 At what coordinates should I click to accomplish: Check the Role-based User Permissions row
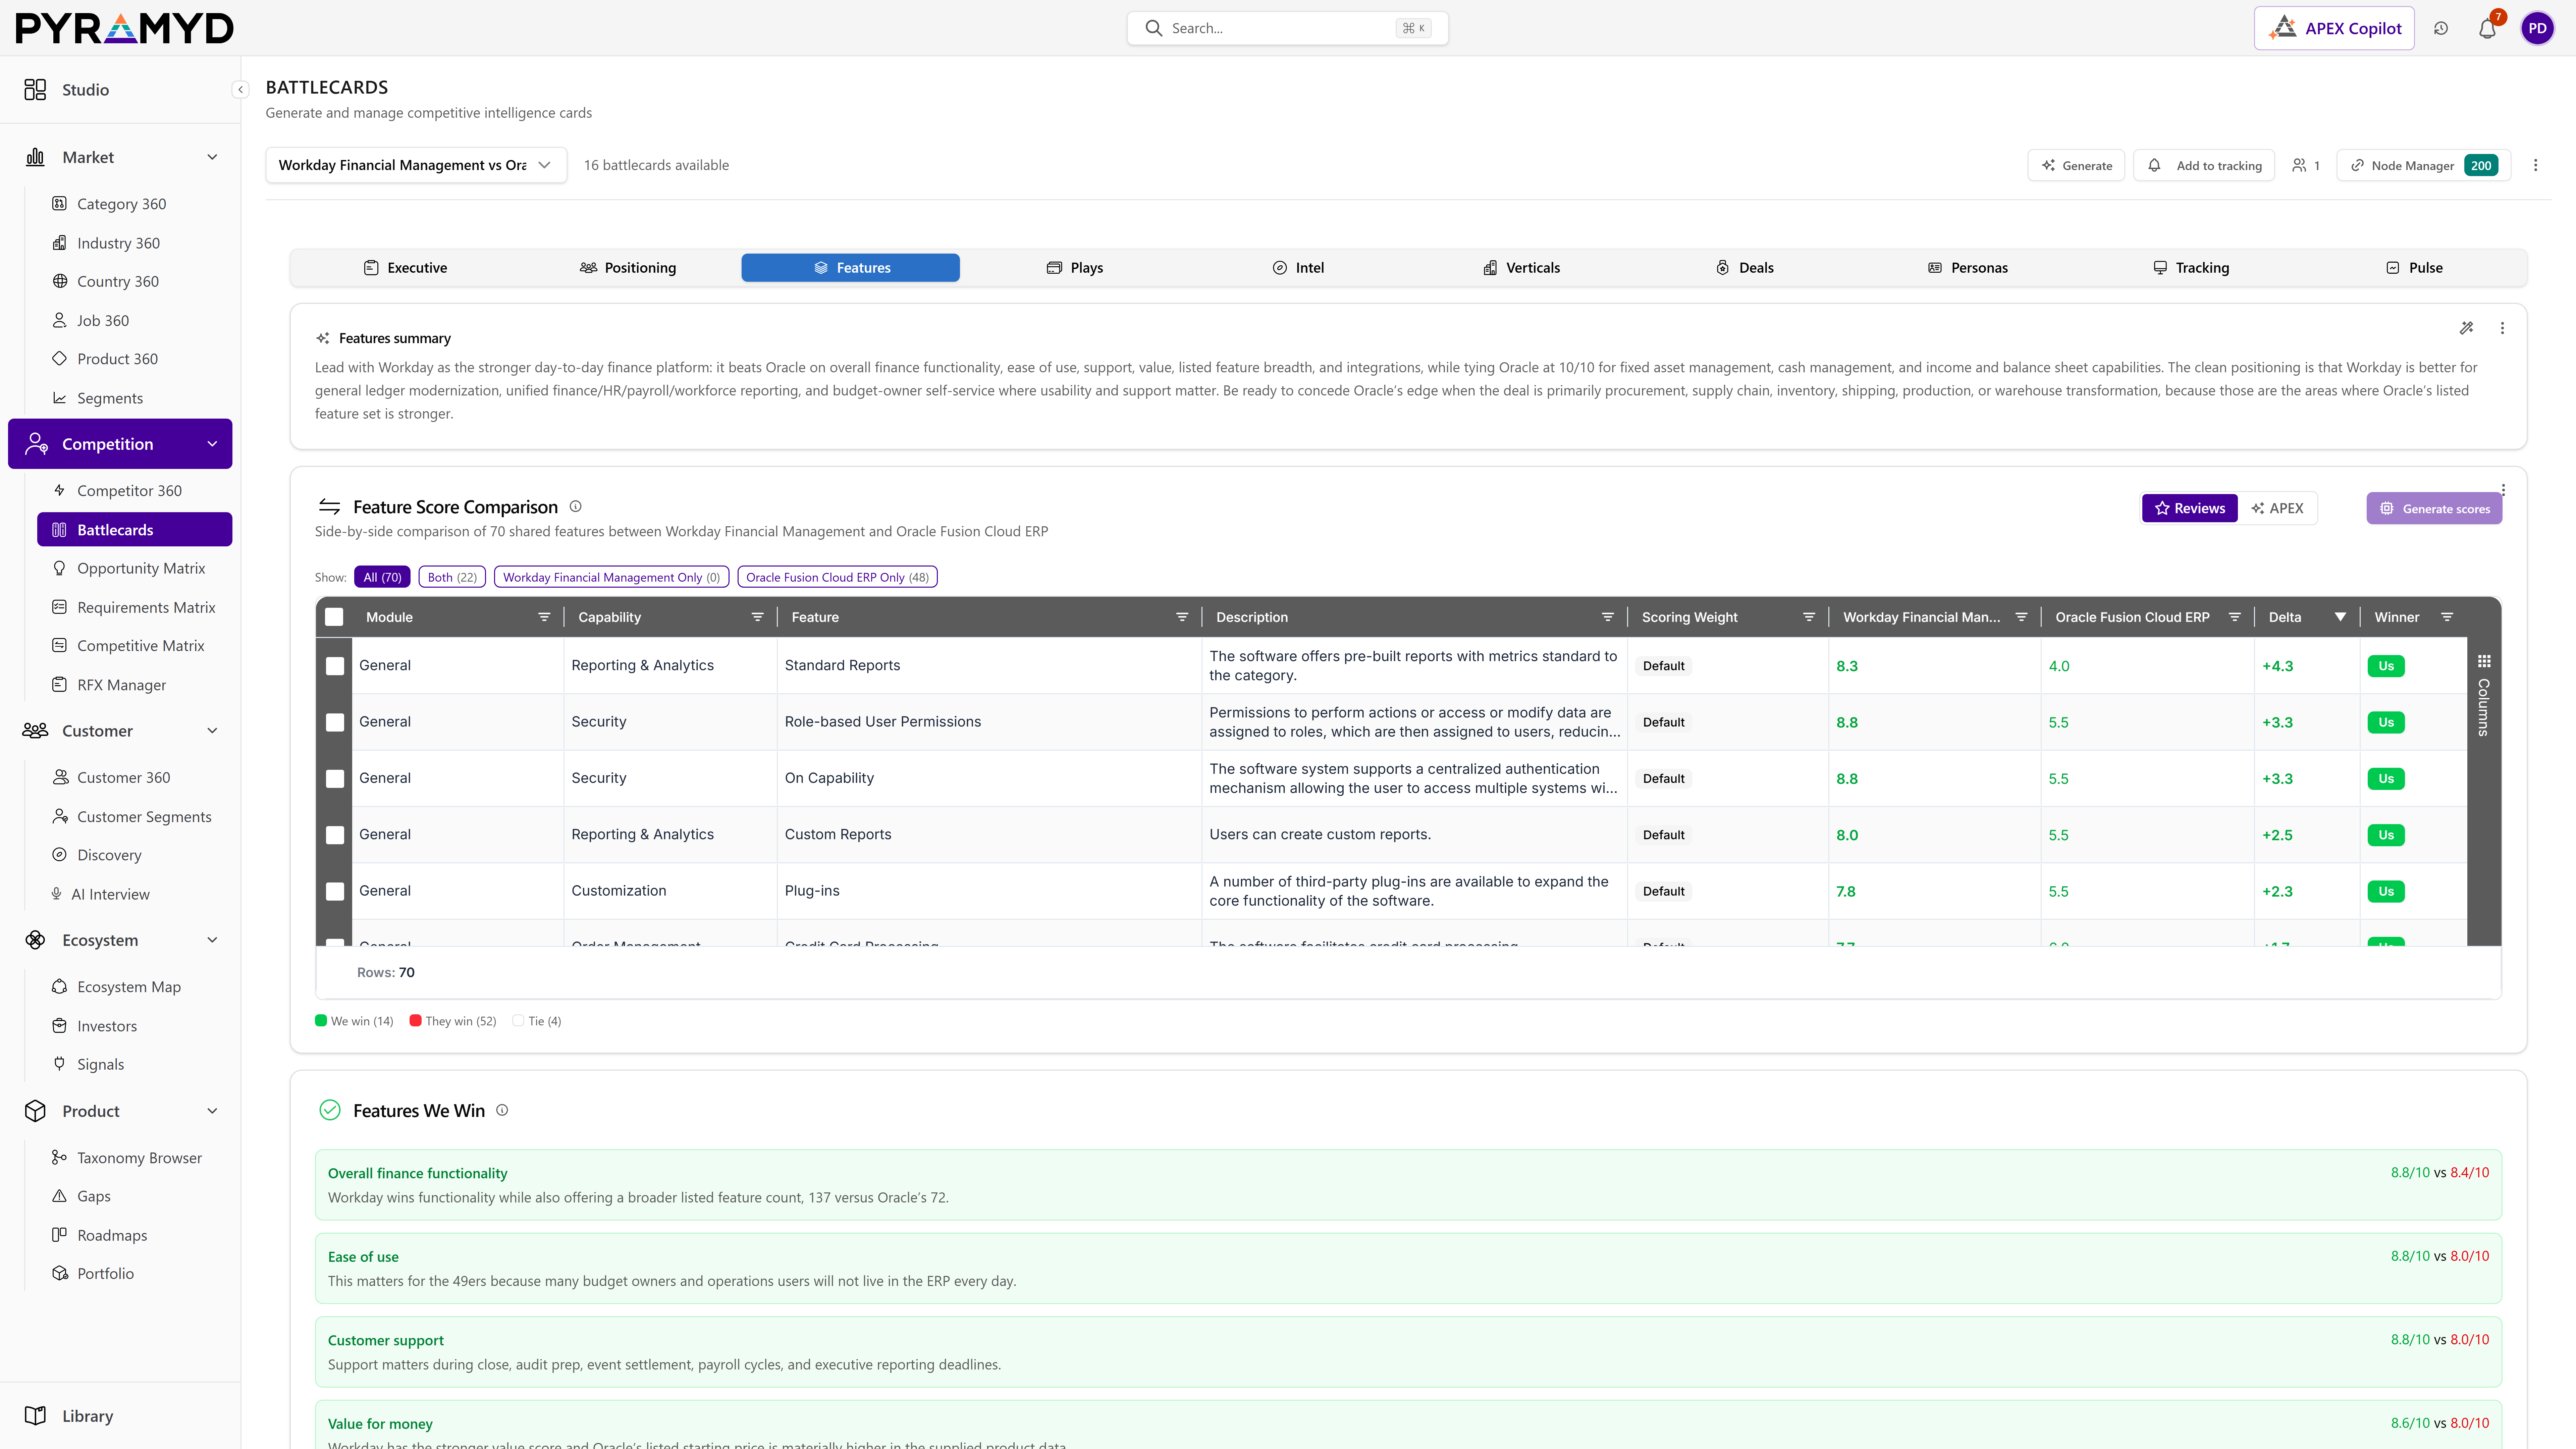[335, 722]
